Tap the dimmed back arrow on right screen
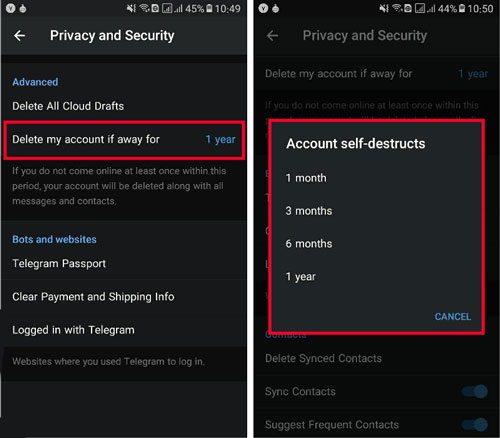 [x=272, y=36]
